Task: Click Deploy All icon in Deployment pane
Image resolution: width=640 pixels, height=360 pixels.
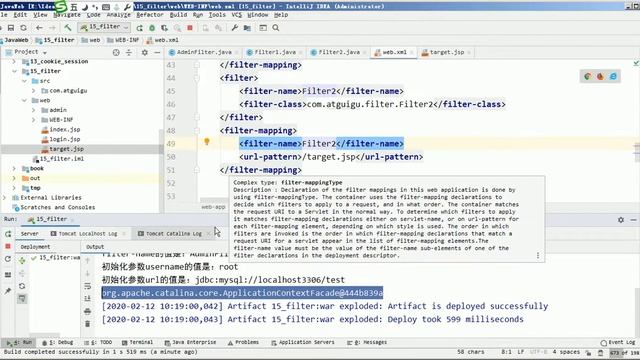Action: (x=22, y=260)
